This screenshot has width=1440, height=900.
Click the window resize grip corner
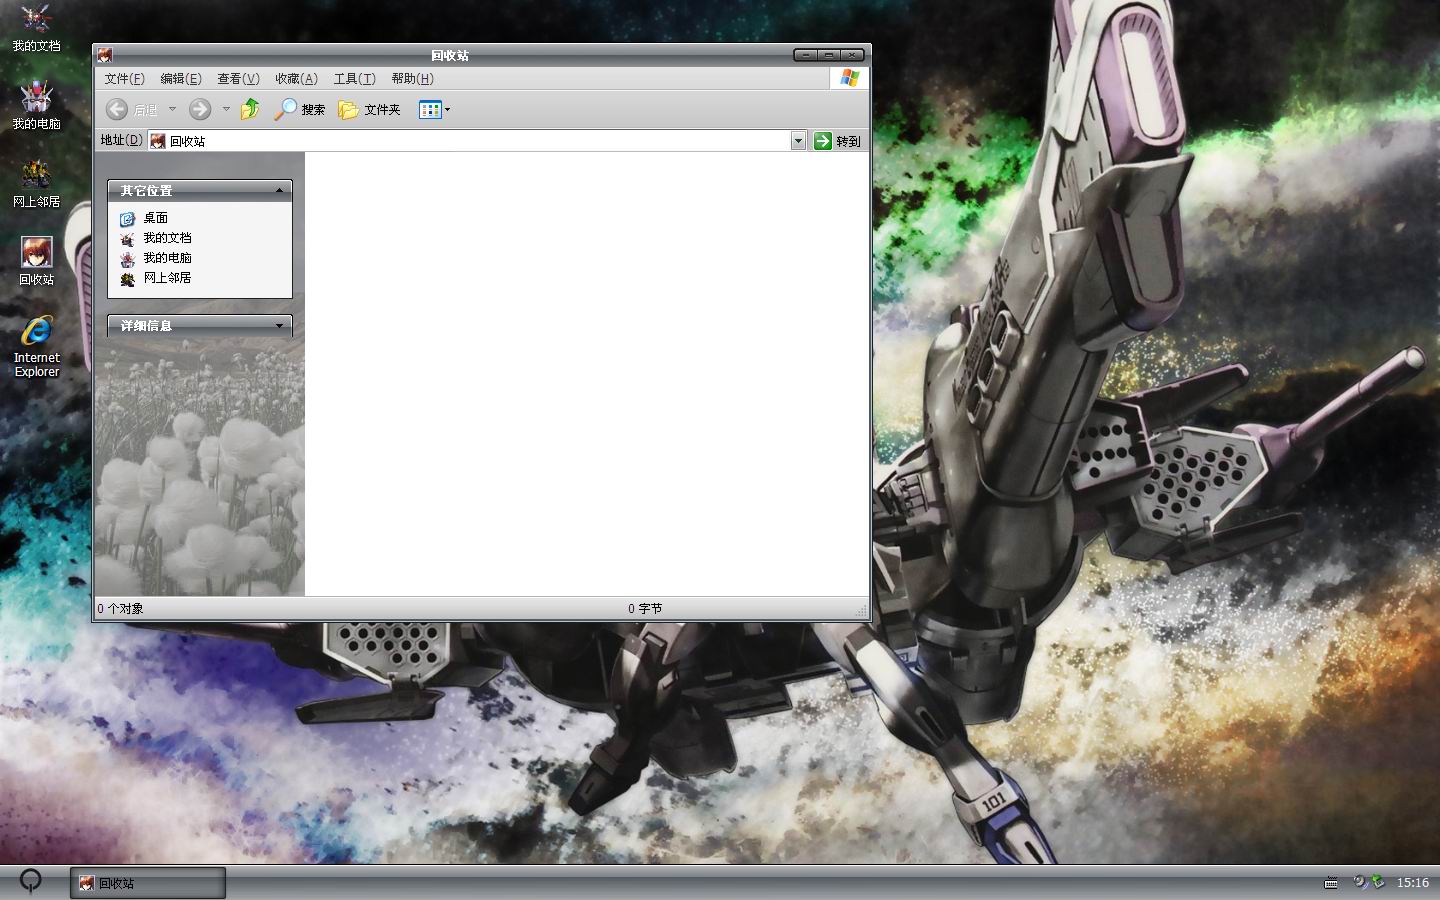coord(861,609)
